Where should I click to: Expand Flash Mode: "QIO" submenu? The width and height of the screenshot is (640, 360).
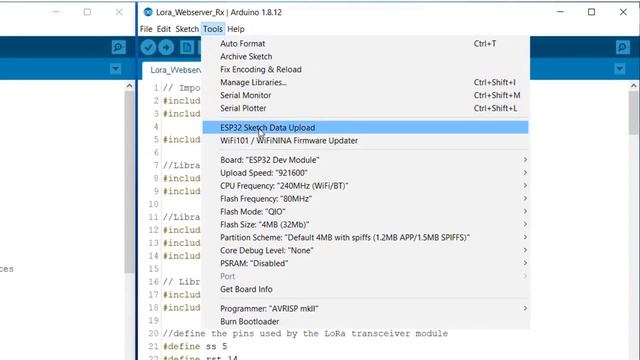pos(365,211)
